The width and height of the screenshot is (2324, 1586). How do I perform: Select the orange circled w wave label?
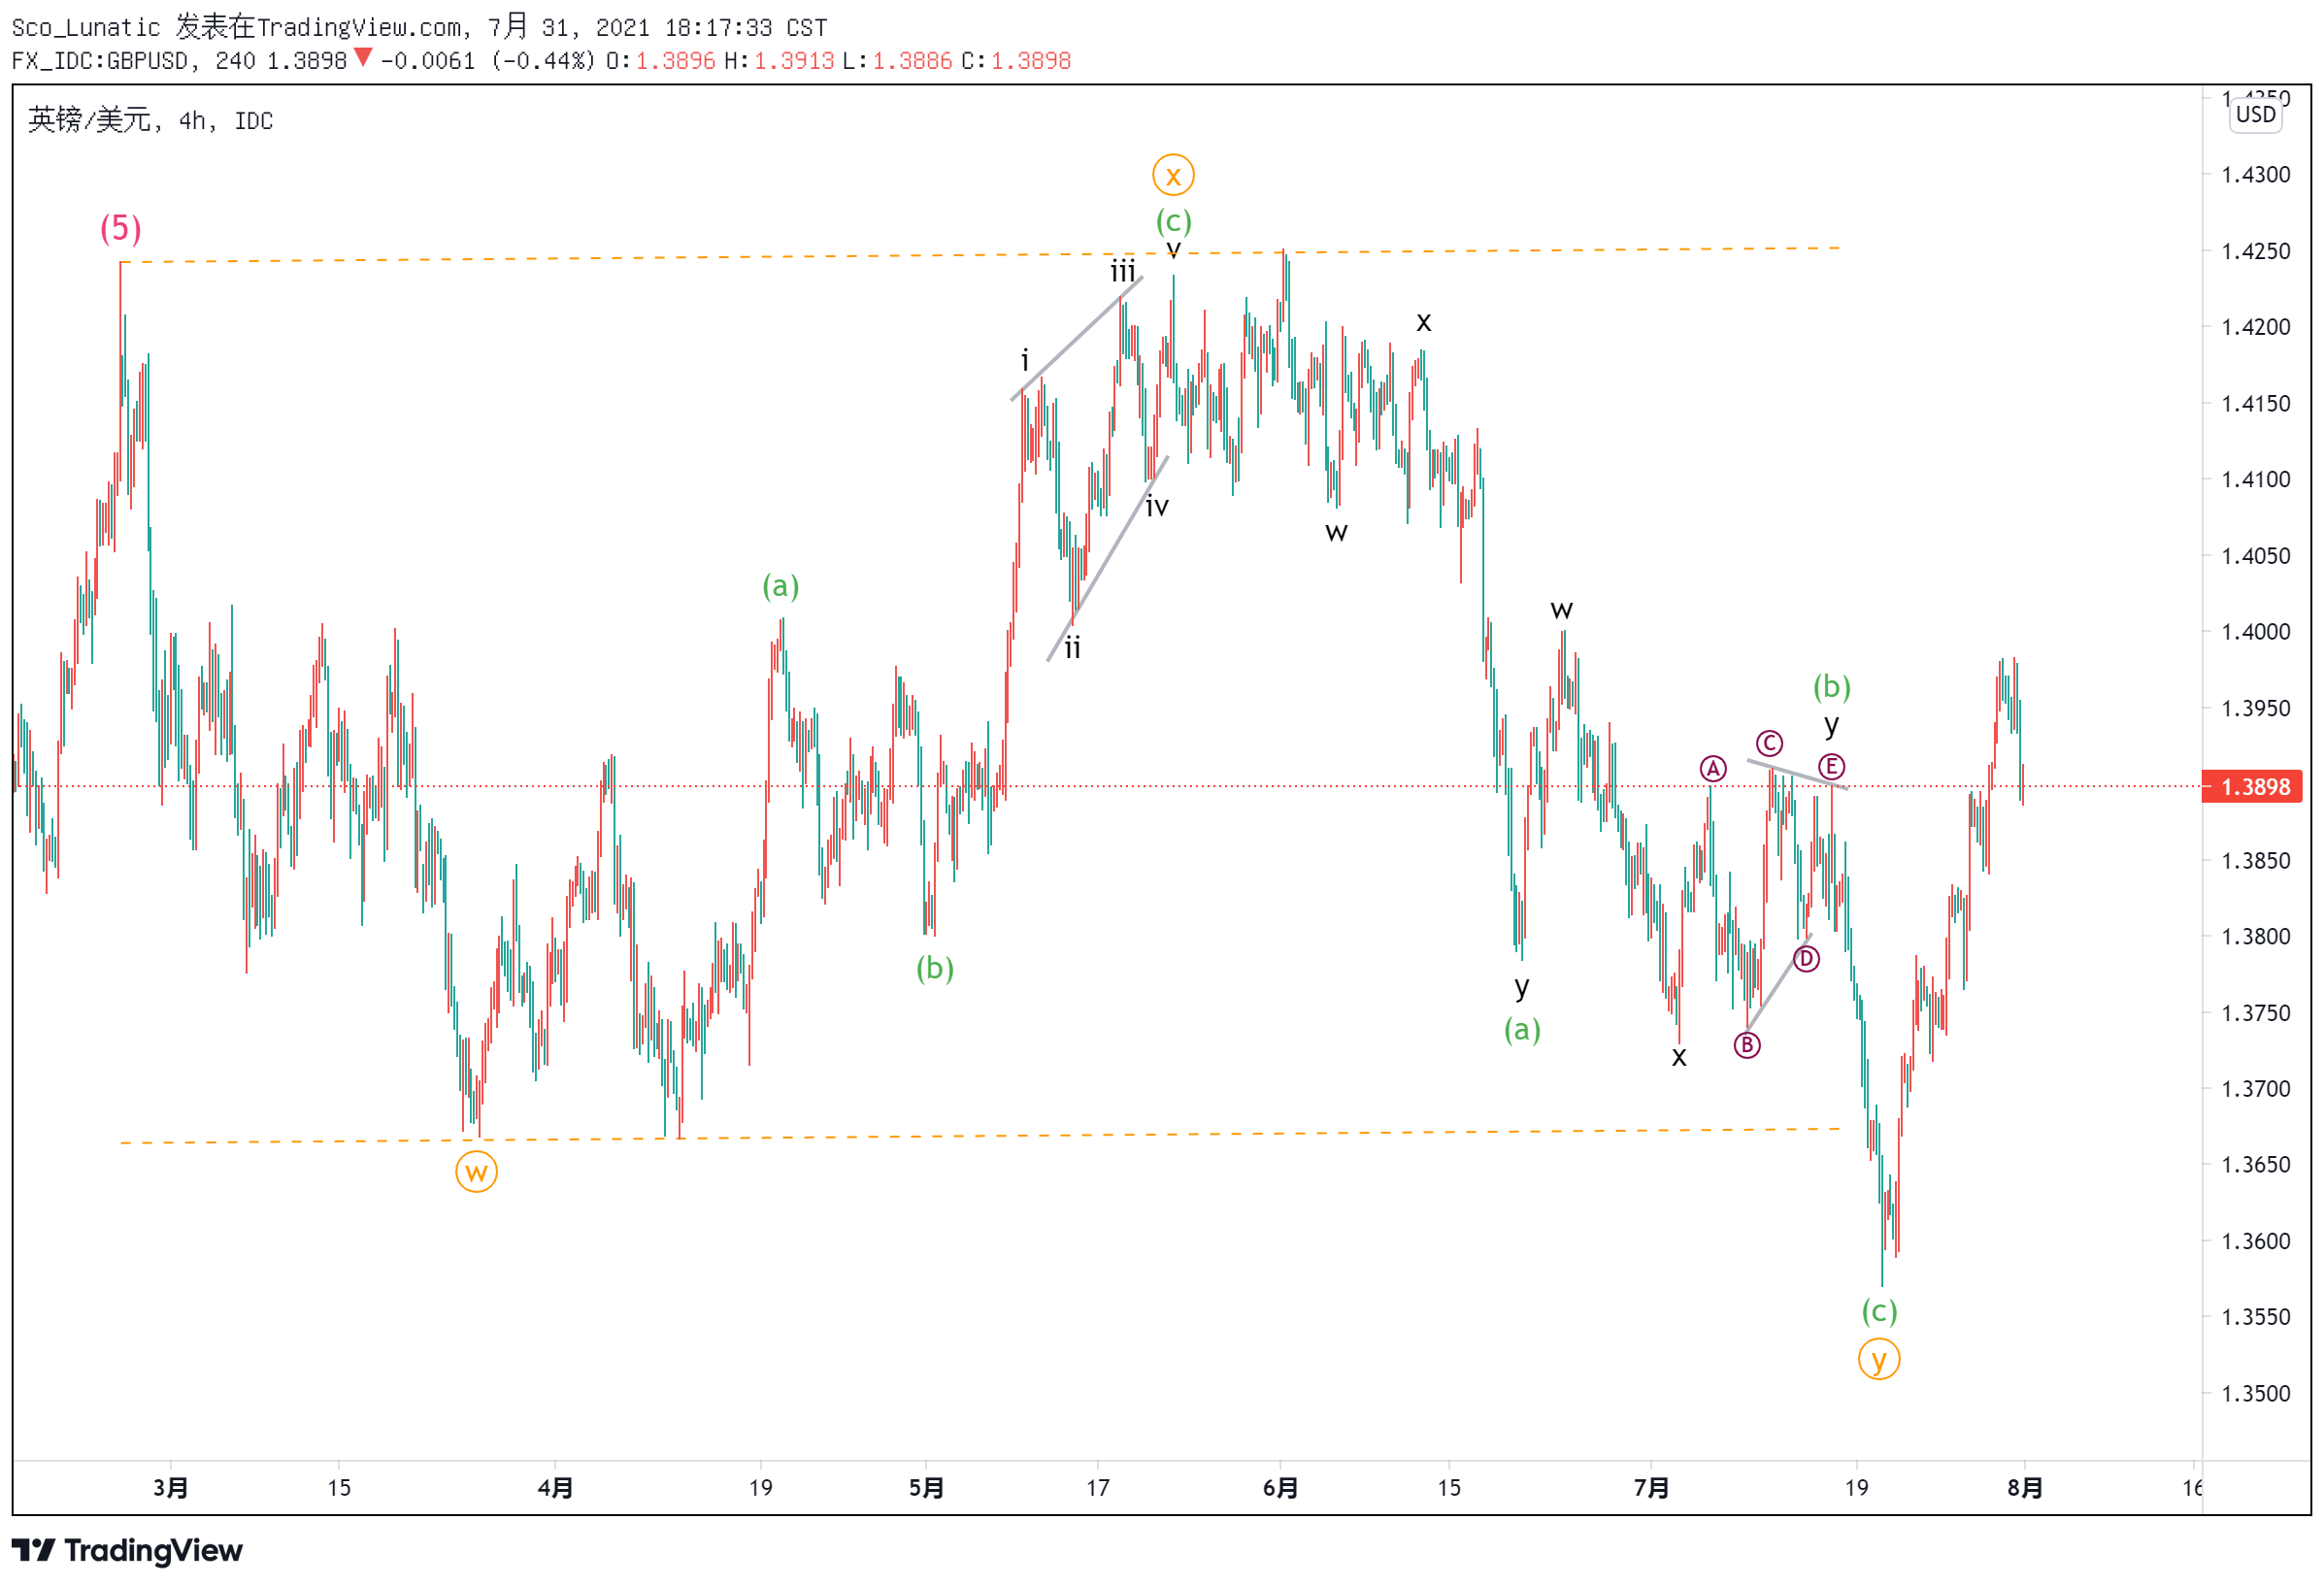click(x=476, y=1171)
